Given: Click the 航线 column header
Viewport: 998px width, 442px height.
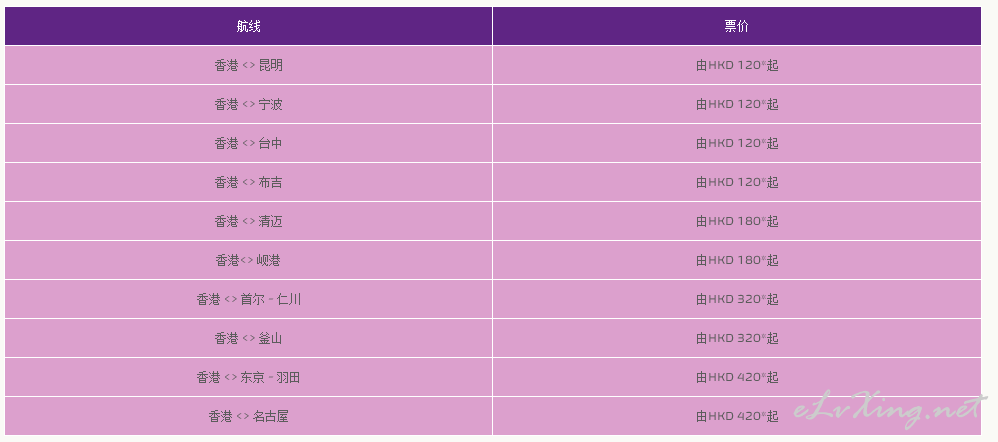Looking at the screenshot, I should [x=248, y=26].
